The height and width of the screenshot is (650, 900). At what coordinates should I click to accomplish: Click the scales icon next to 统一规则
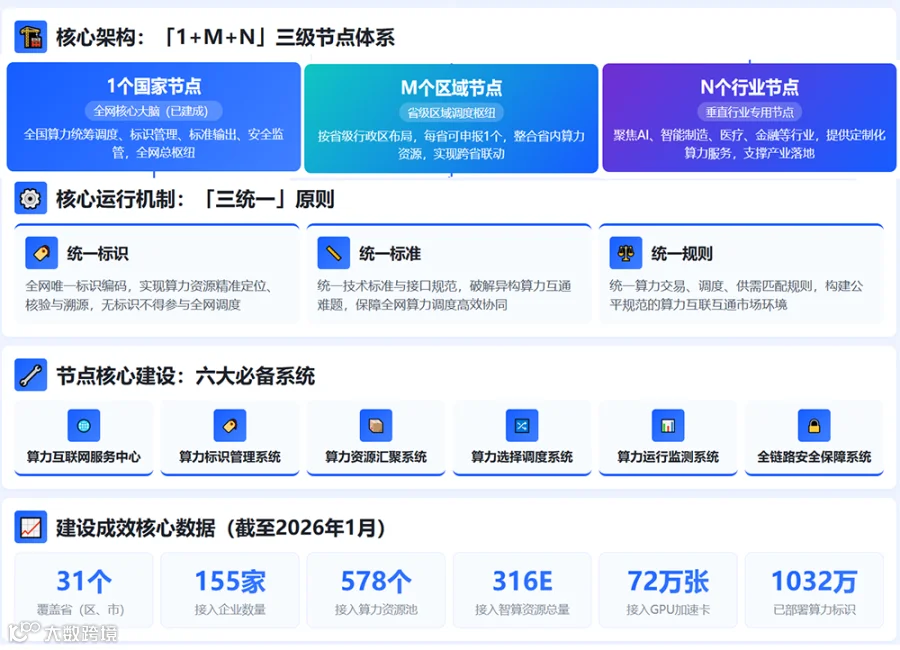[x=626, y=253]
